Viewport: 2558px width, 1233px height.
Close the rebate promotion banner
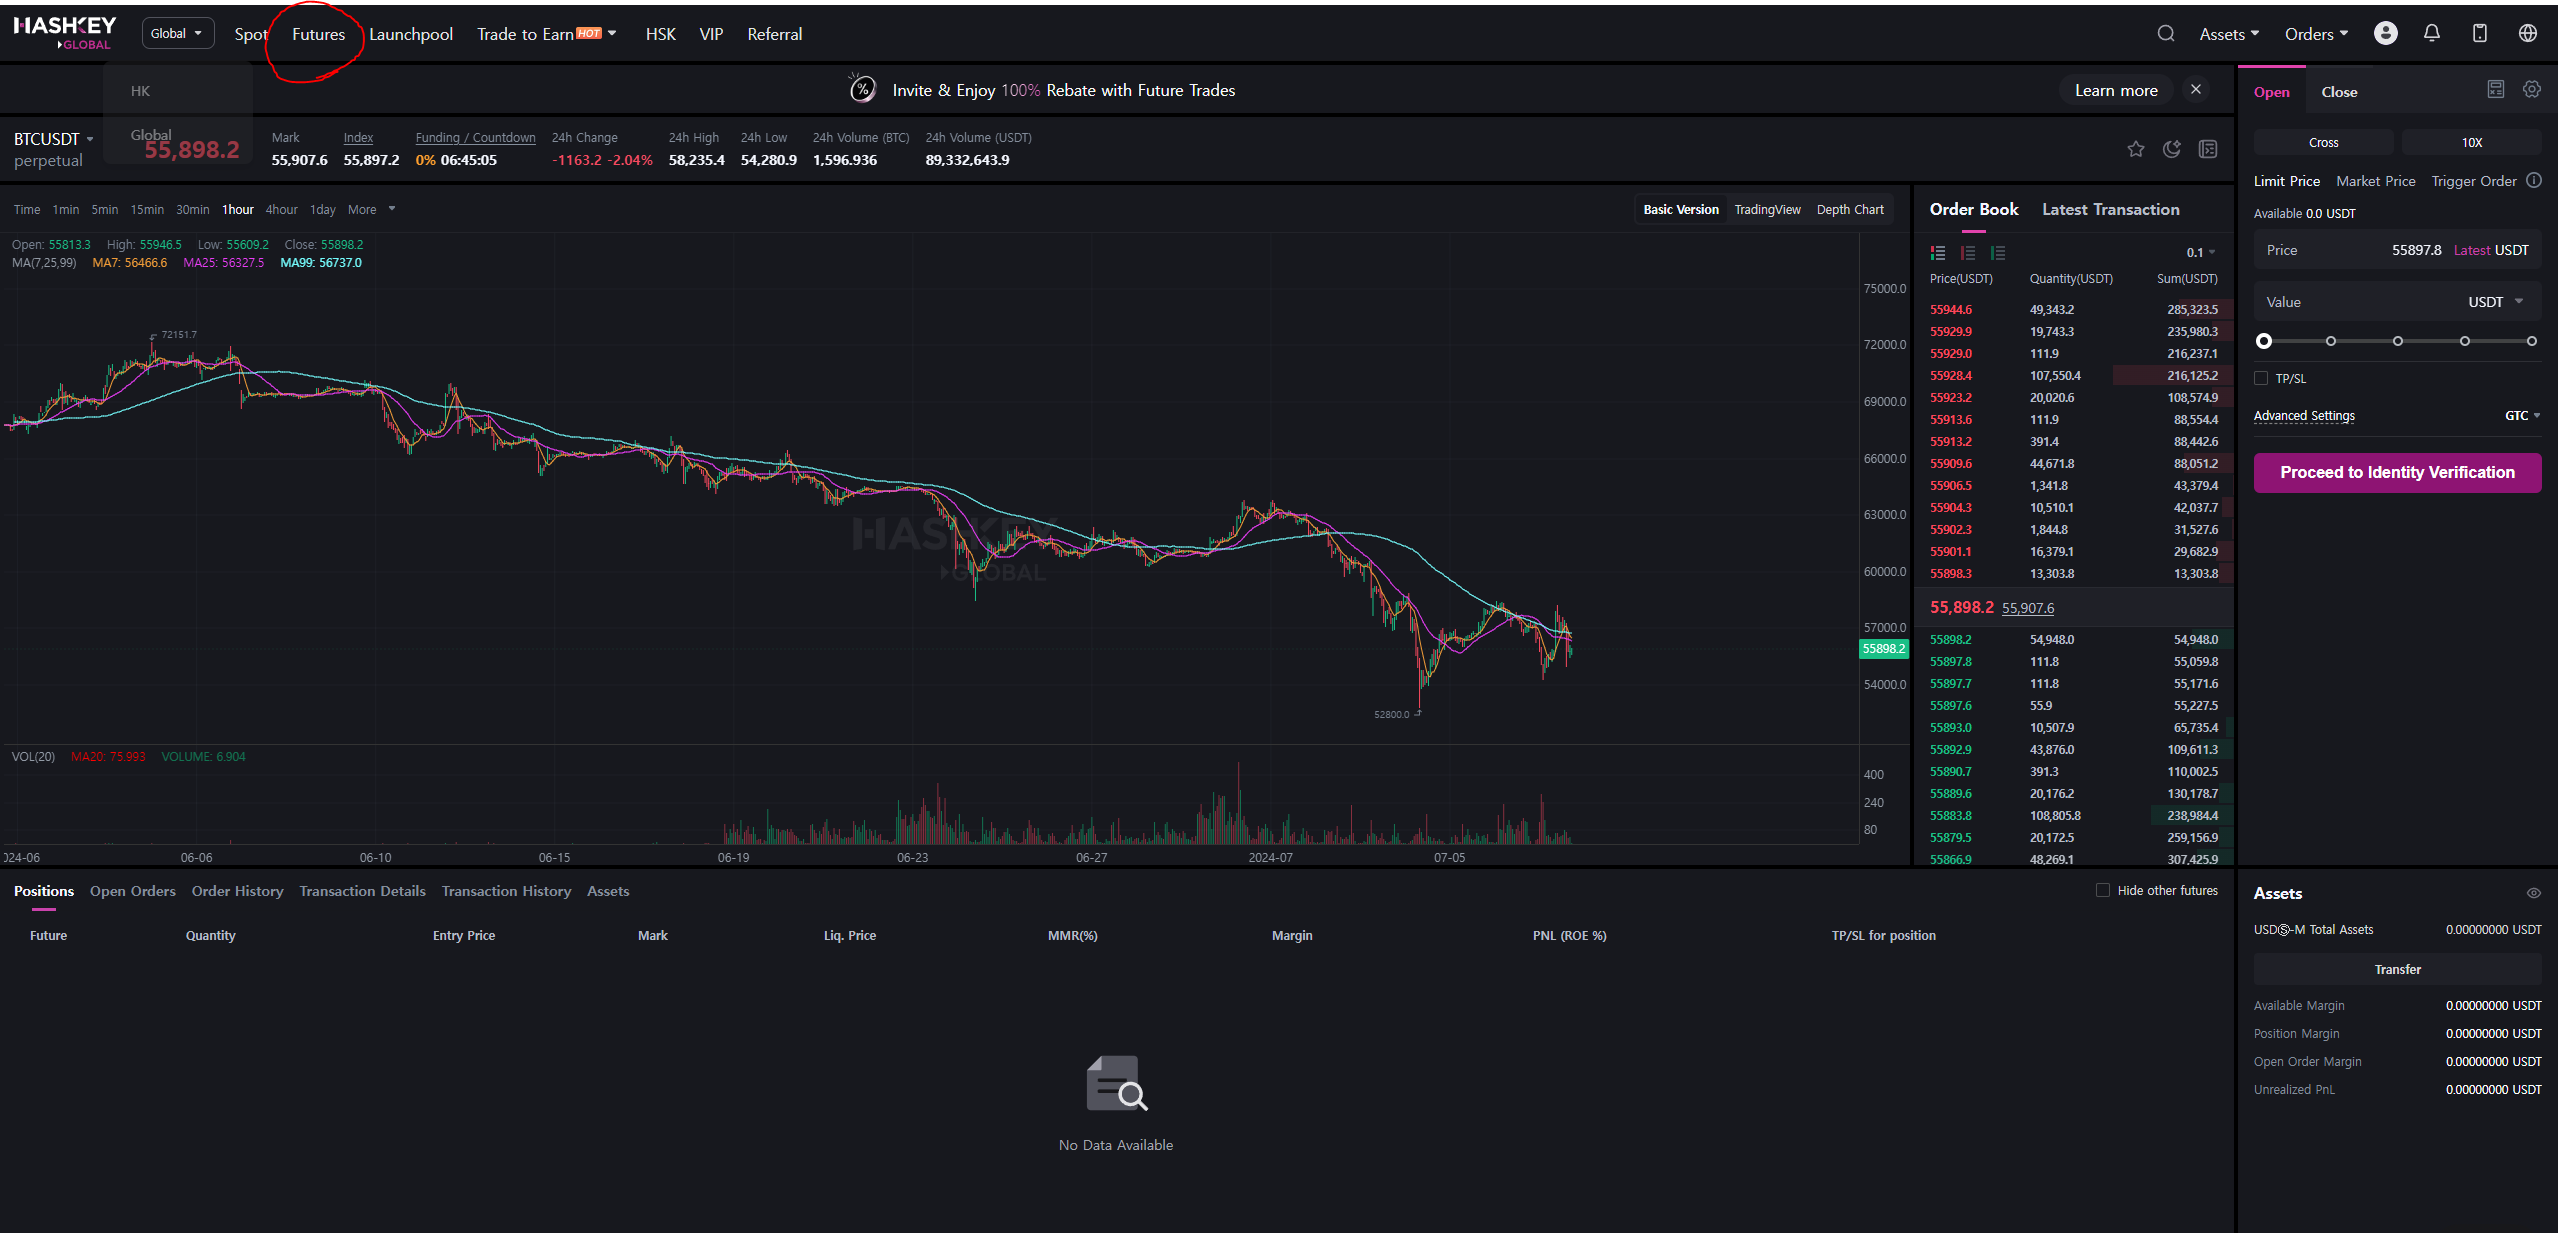pos(2196,89)
